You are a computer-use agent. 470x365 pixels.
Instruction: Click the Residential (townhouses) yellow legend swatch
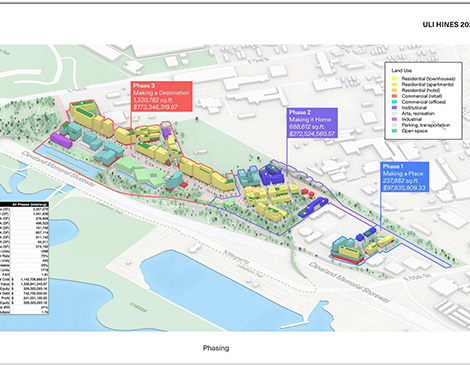click(x=394, y=79)
